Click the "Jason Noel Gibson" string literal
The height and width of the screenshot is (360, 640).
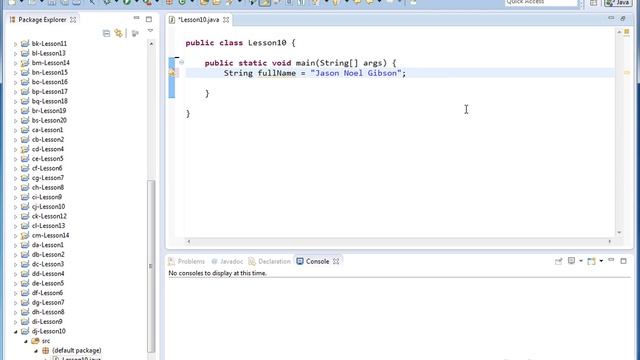[356, 73]
